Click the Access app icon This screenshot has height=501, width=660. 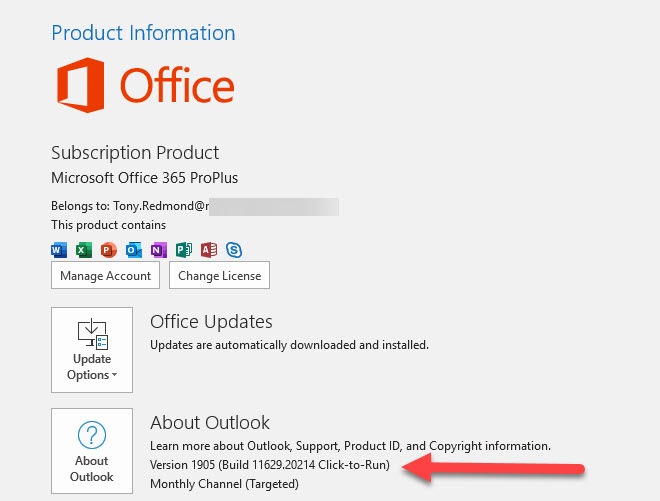pyautogui.click(x=209, y=250)
